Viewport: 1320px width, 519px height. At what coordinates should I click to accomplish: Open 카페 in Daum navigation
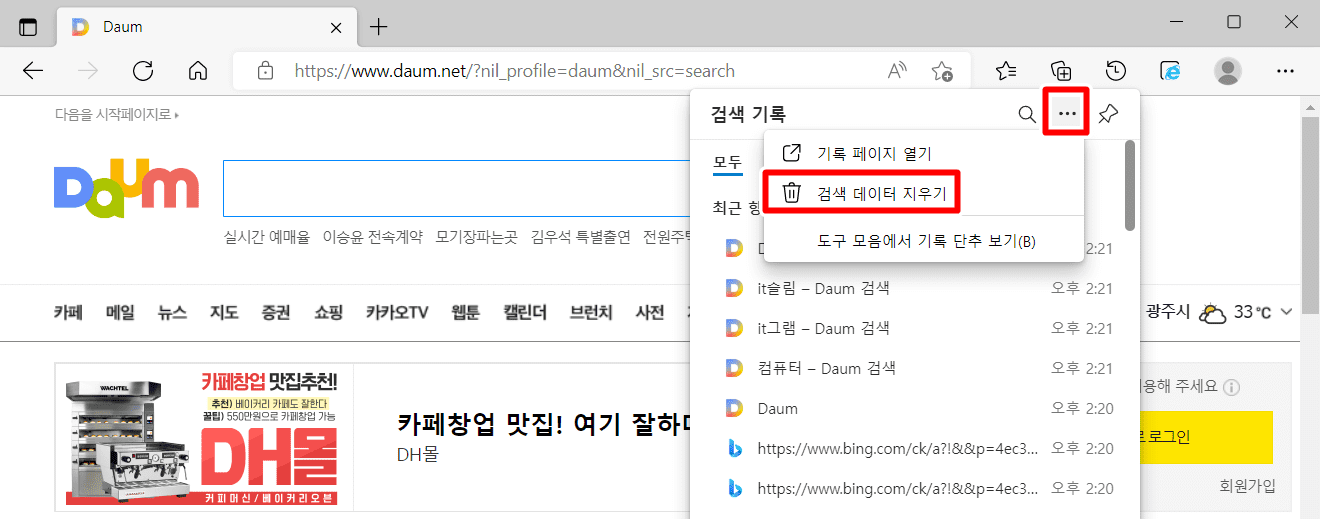coord(68,313)
